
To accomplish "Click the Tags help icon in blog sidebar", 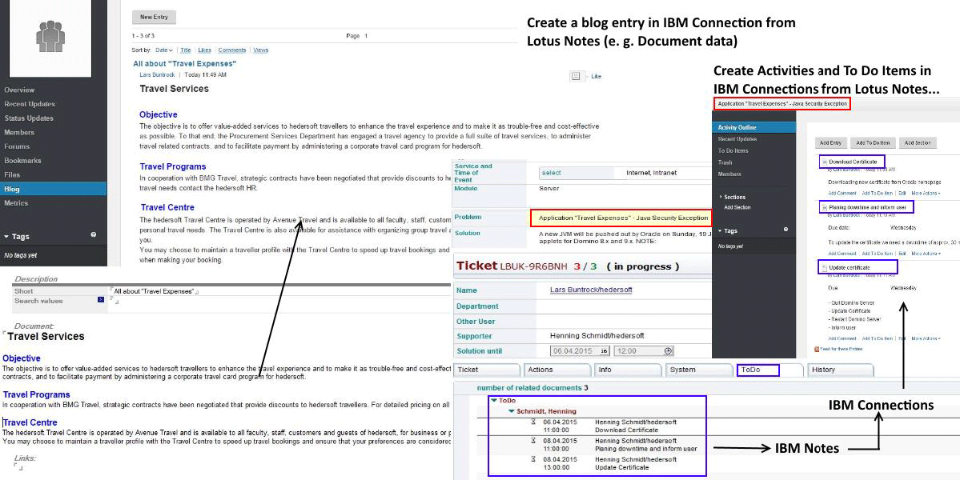I will [x=93, y=235].
